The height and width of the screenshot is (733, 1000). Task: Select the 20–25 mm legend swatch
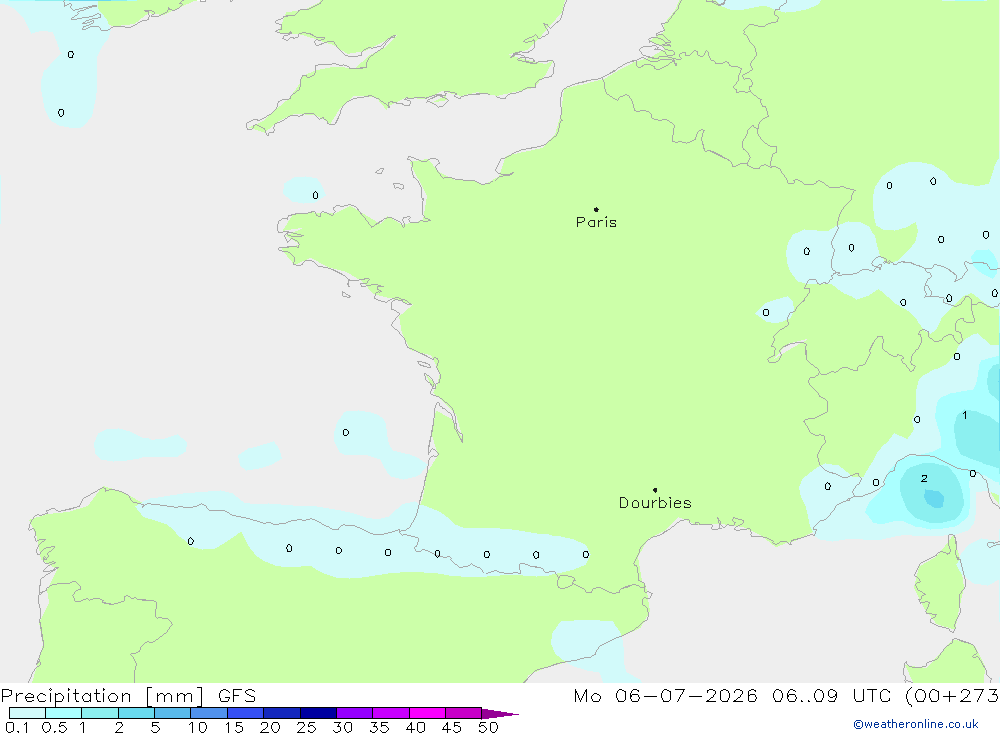coord(282,713)
